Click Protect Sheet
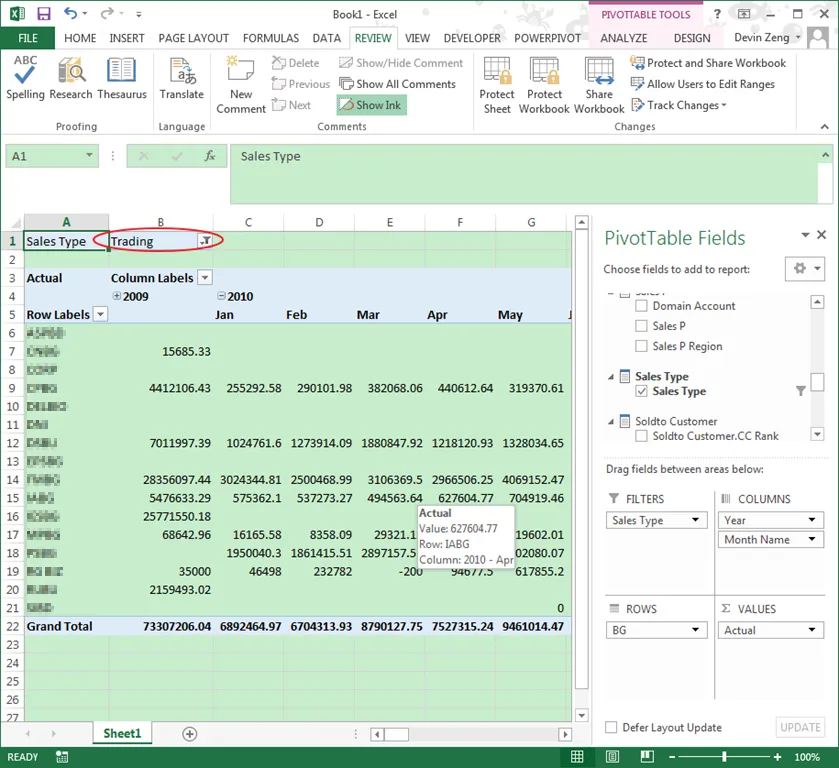The width and height of the screenshot is (839, 768). point(497,85)
